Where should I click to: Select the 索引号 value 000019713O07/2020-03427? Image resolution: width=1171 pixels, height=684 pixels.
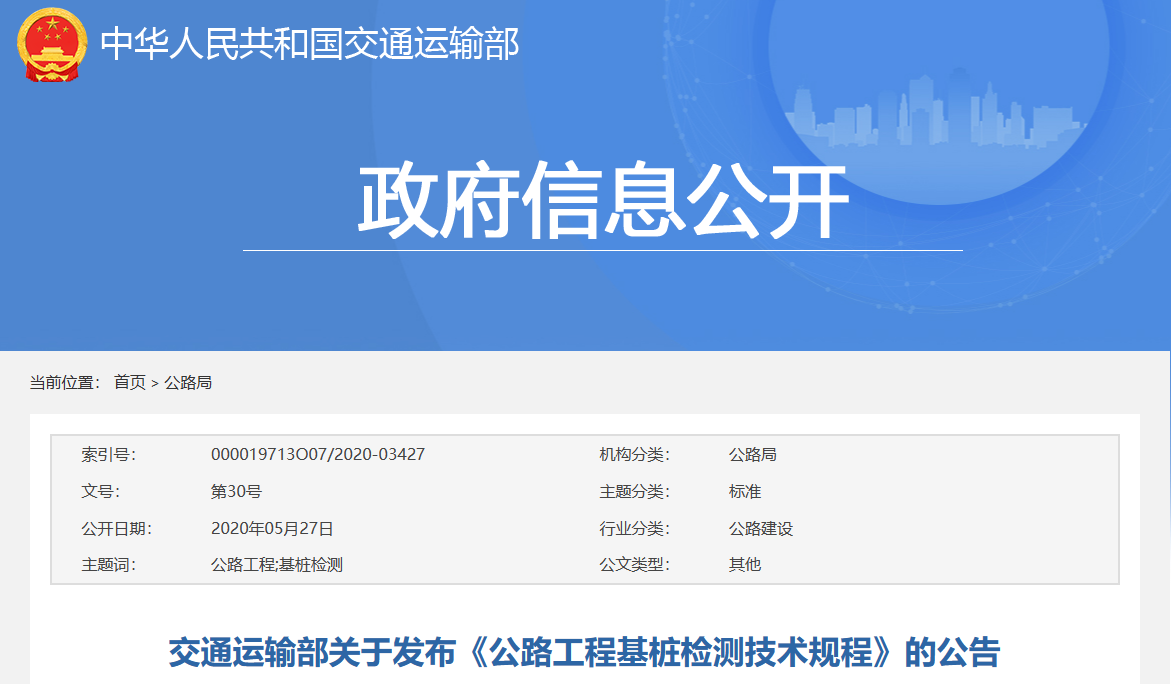tap(317, 454)
